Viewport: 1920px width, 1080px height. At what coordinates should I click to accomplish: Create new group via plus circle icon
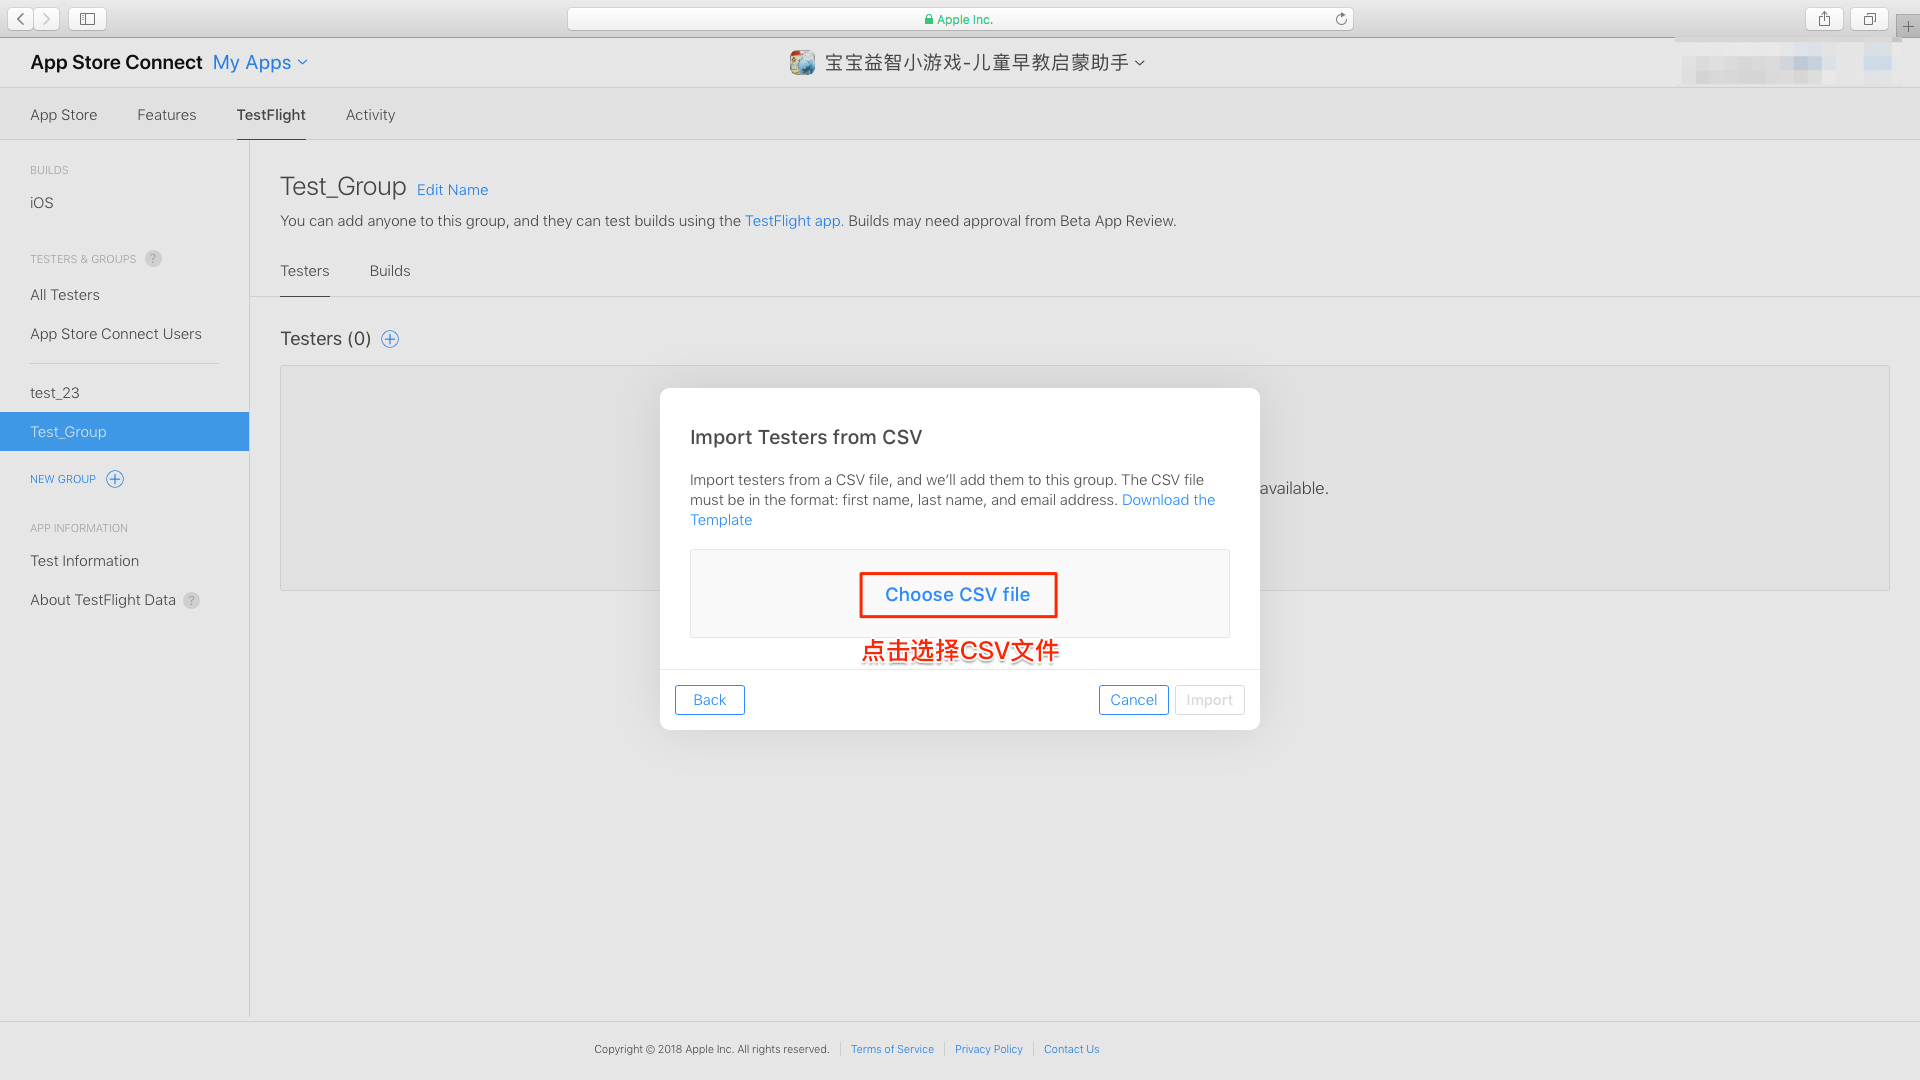click(x=115, y=479)
